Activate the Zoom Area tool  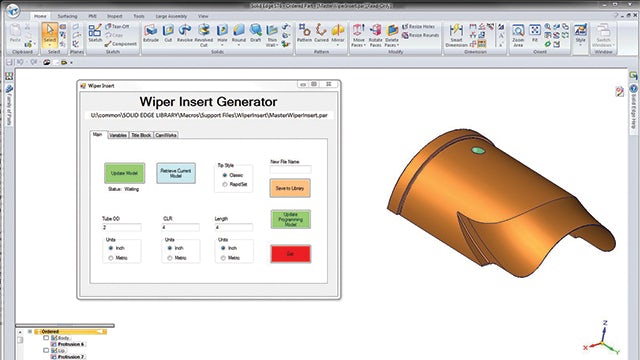tap(518, 35)
